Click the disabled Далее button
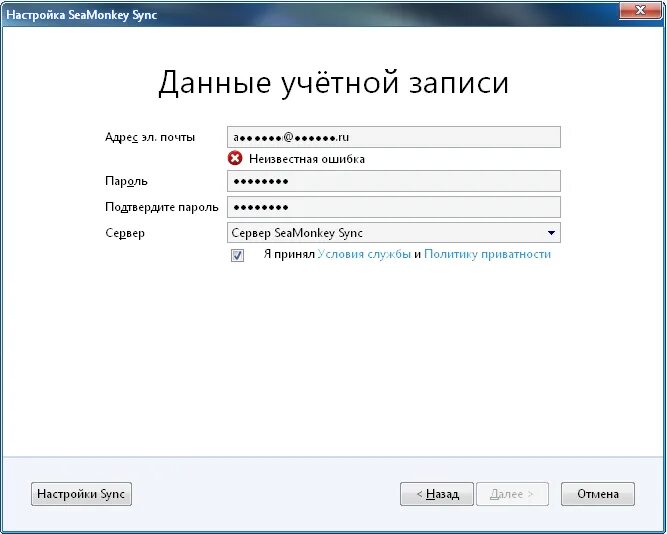667x534 pixels. coord(512,494)
